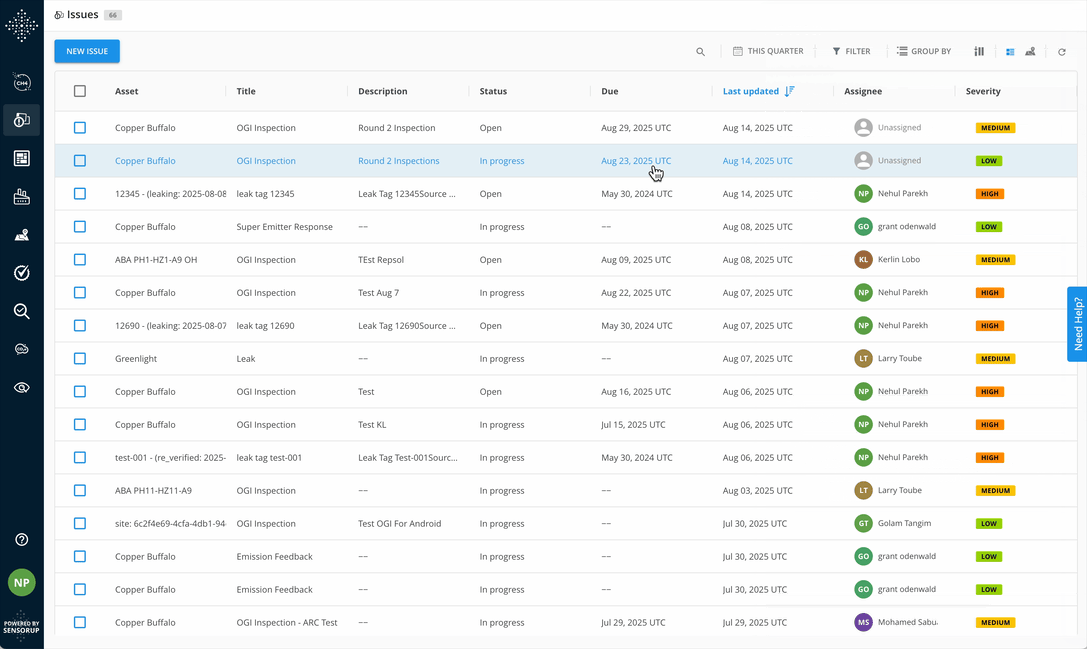This screenshot has width=1087, height=649.
Task: Open the This Quarter date range dropdown
Action: click(x=768, y=51)
